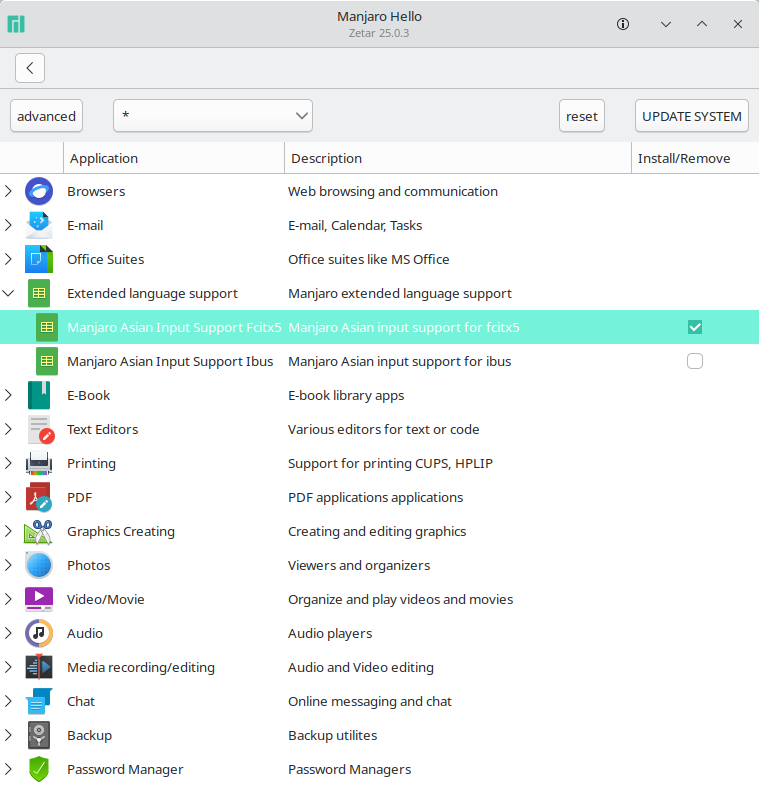
Task: Expand the Media recording/editing category
Action: (x=9, y=667)
